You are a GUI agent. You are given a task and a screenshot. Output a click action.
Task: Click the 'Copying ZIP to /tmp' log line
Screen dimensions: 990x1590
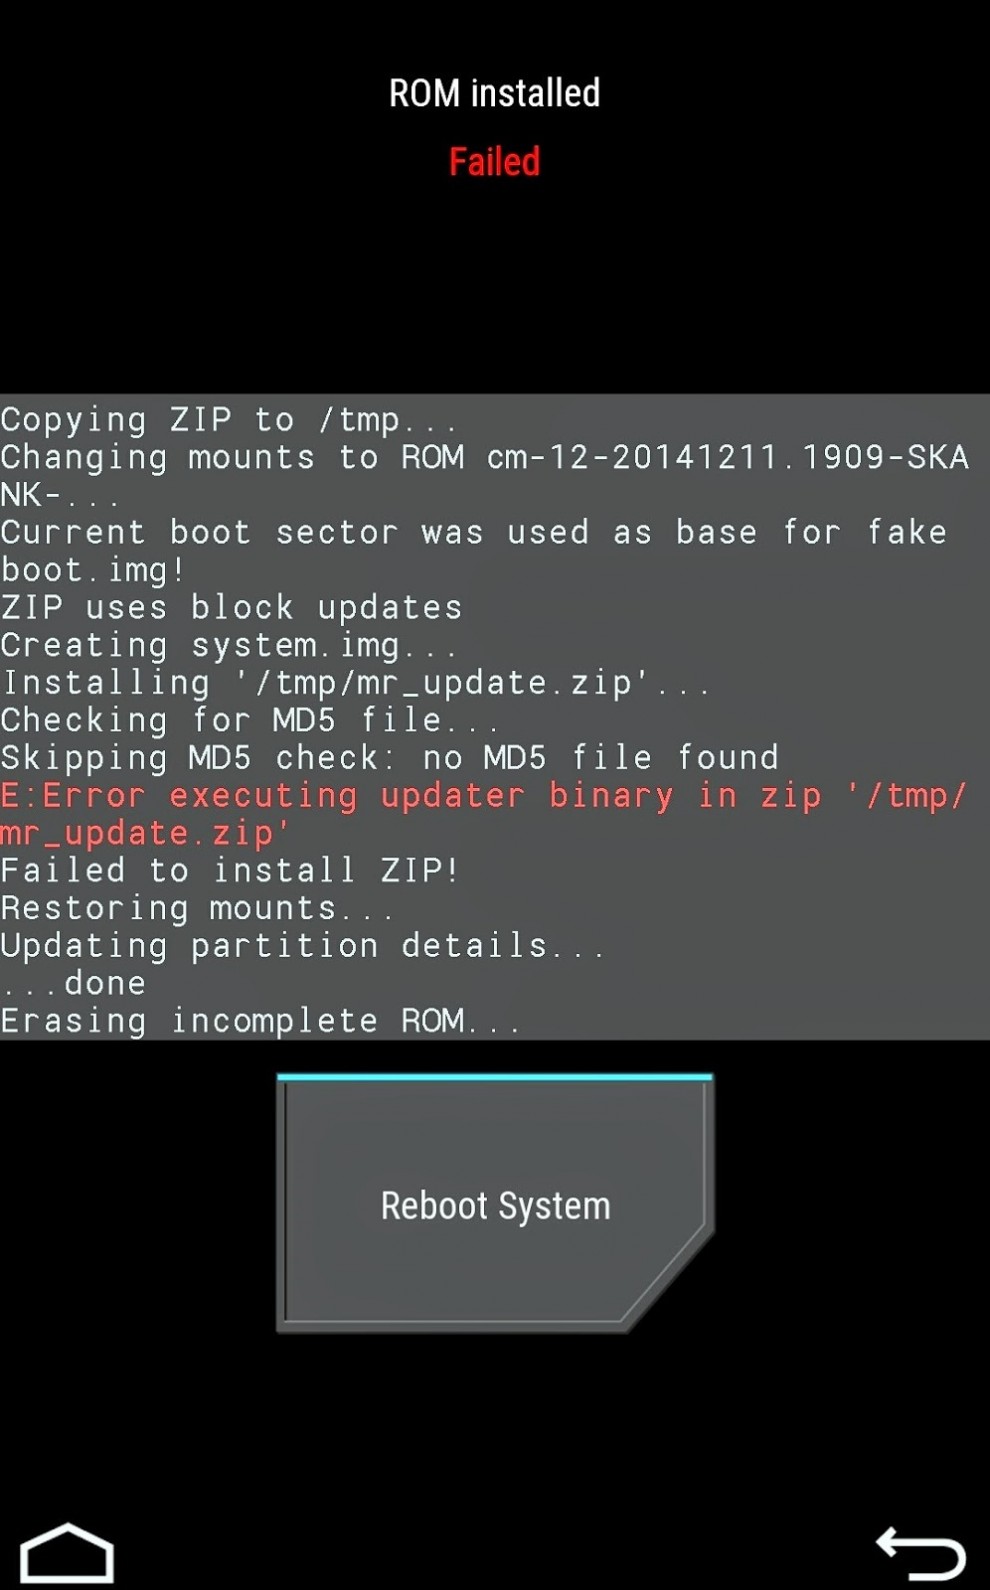pos(228,420)
